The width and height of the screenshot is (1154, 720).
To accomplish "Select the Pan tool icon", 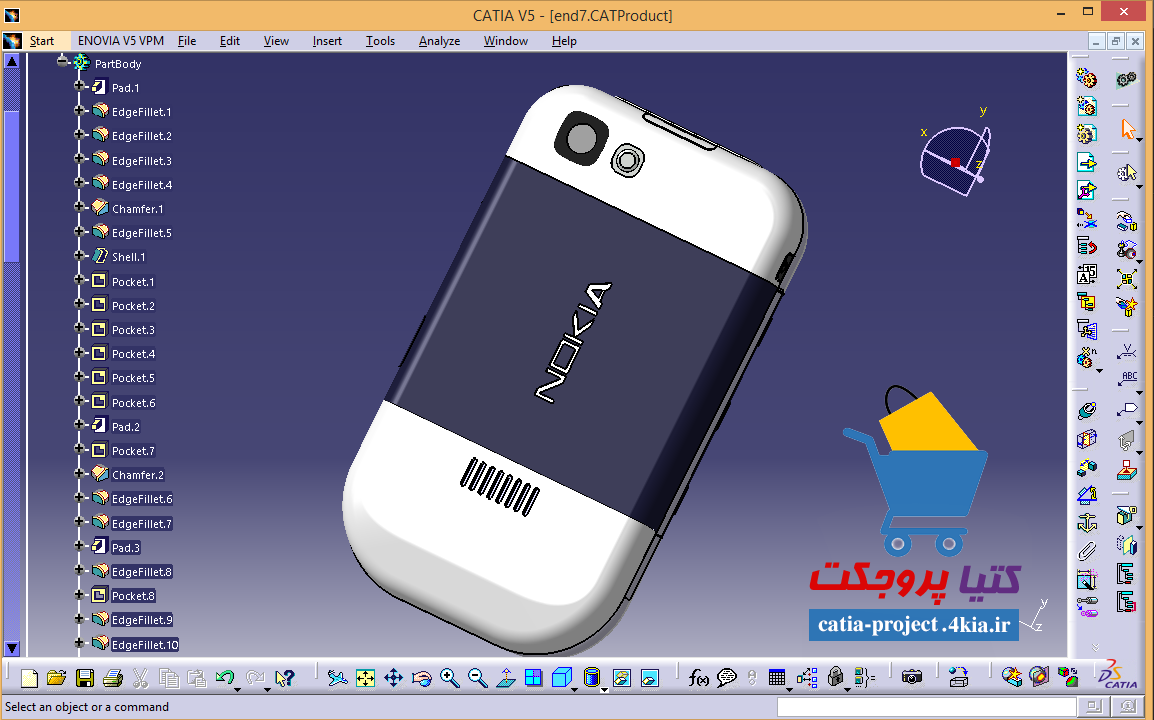I will pyautogui.click(x=394, y=678).
